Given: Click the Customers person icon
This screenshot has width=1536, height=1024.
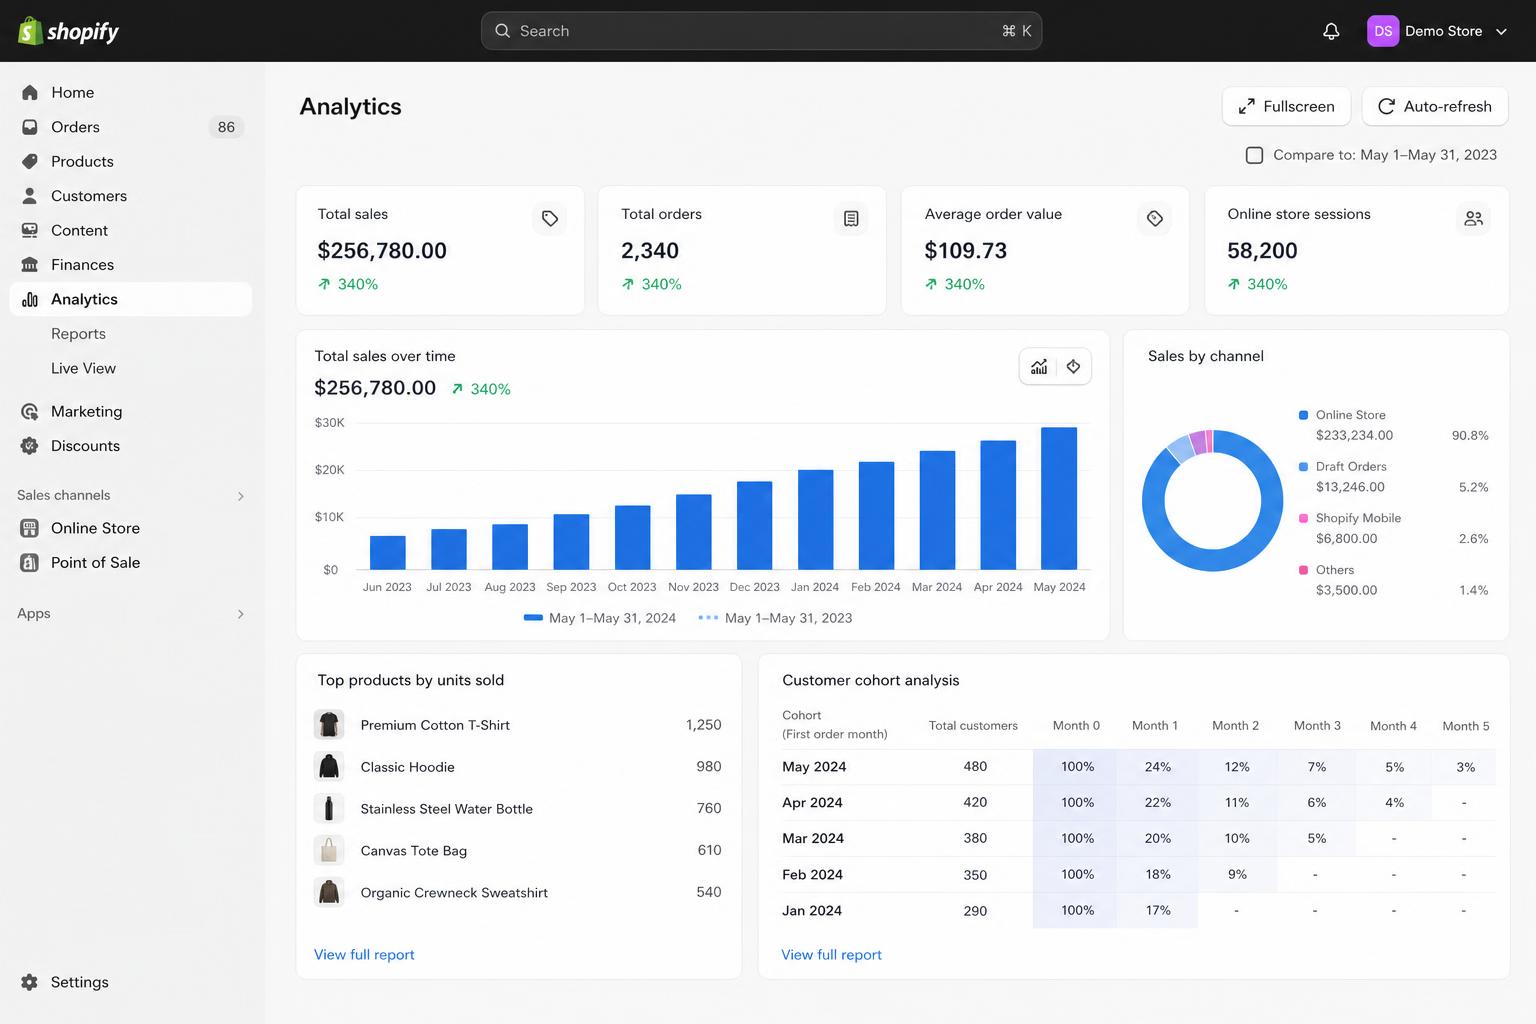Looking at the screenshot, I should coord(30,196).
